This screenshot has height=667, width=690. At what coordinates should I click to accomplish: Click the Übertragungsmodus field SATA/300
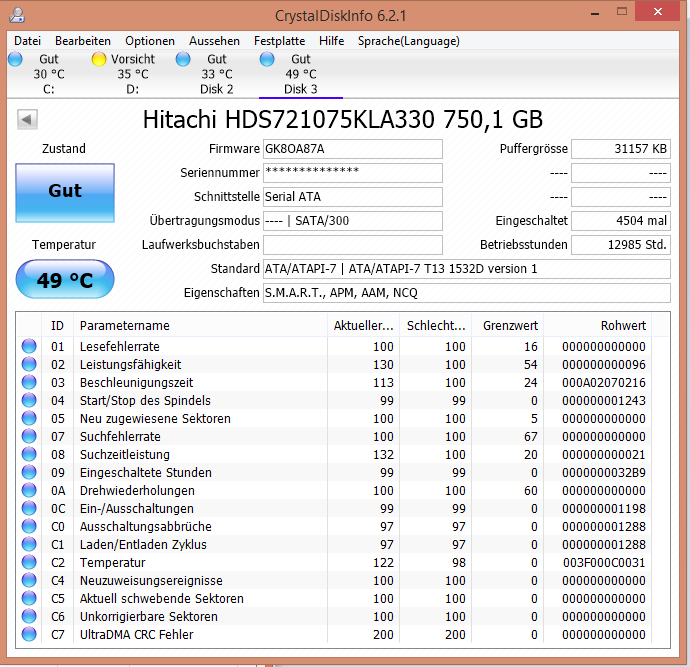pos(353,221)
